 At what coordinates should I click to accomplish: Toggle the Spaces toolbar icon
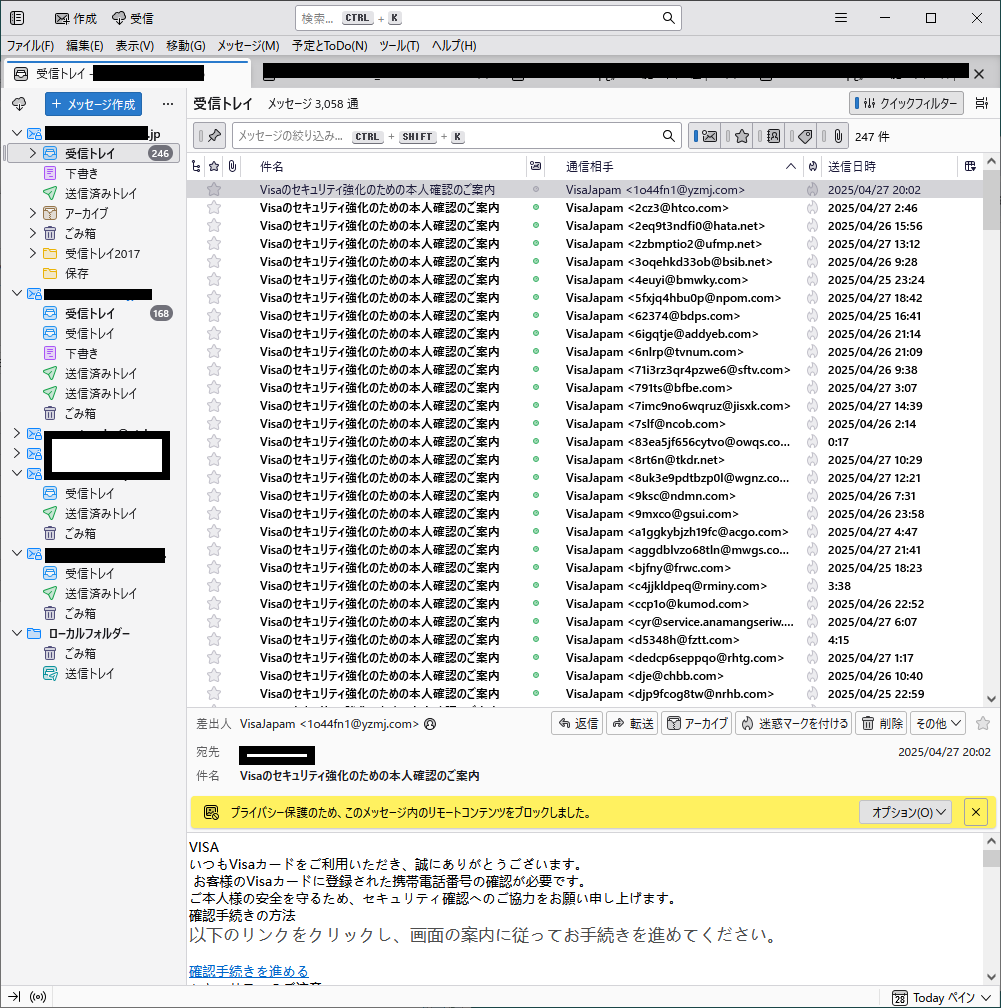tap(17, 18)
